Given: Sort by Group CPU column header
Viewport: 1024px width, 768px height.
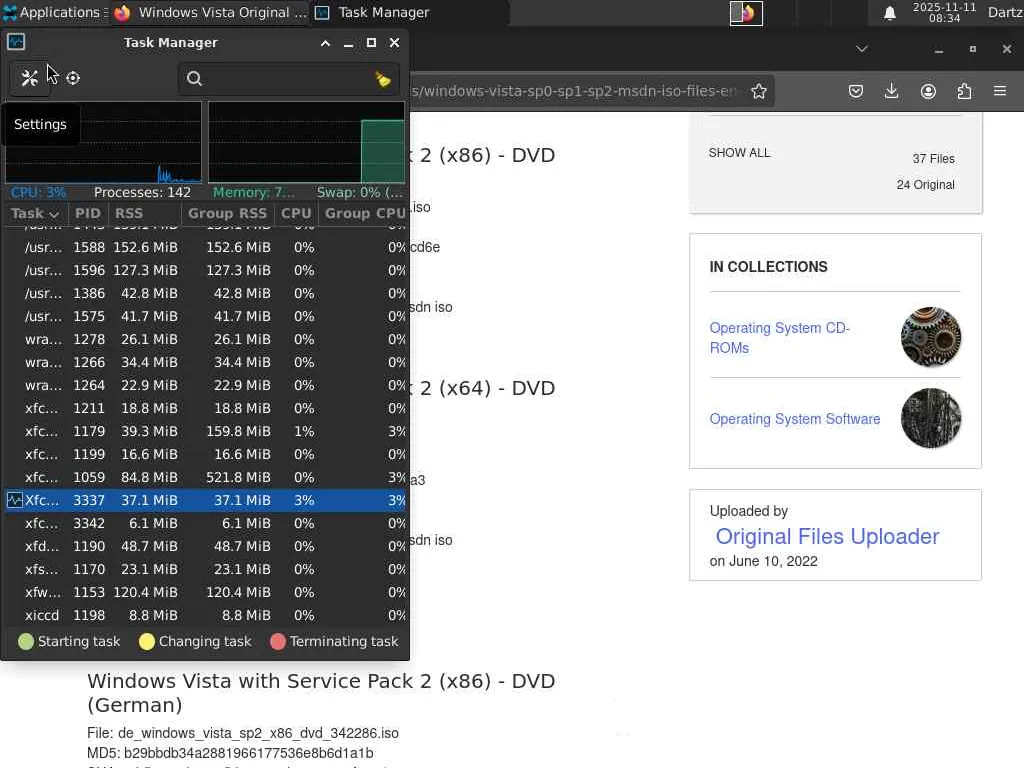Looking at the screenshot, I should coord(364,214).
